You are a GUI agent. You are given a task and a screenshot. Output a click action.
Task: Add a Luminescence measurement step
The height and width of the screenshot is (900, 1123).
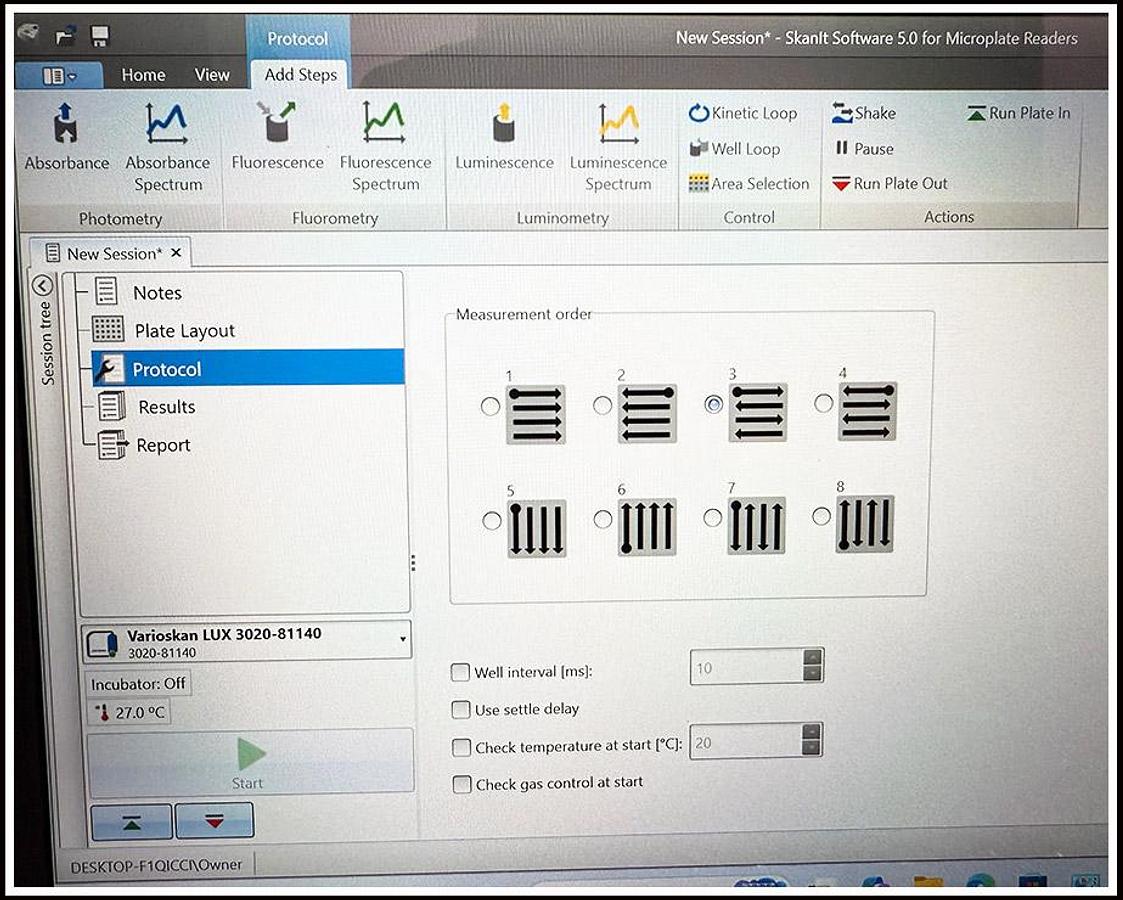coord(504,138)
